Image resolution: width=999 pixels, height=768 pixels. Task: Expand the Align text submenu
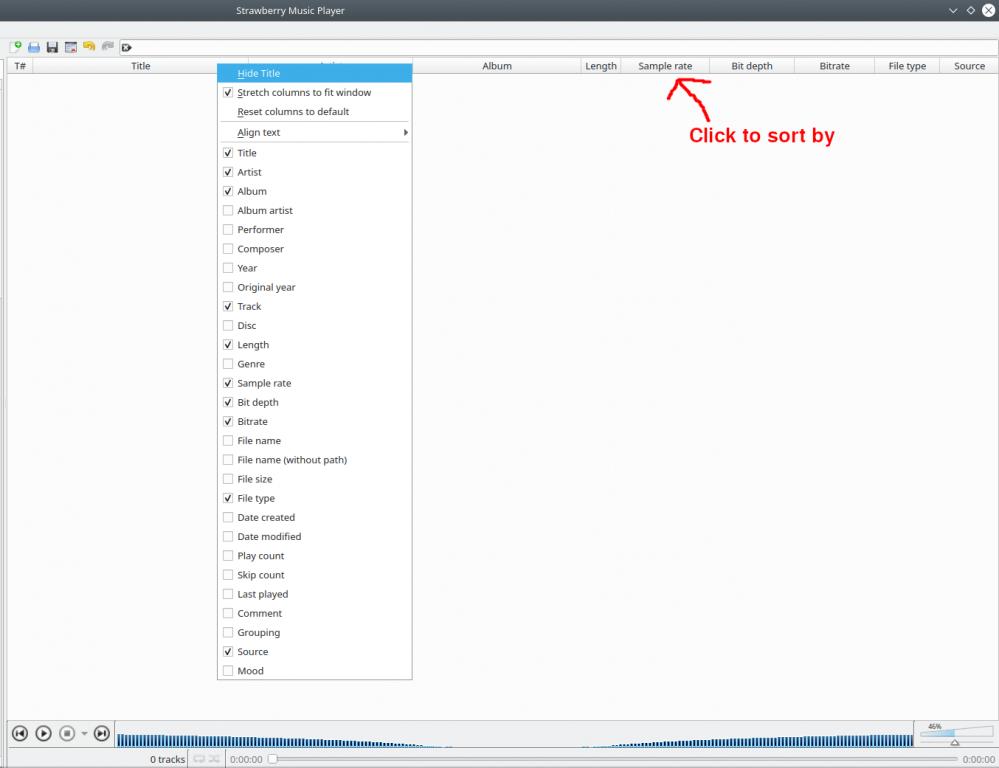click(315, 132)
